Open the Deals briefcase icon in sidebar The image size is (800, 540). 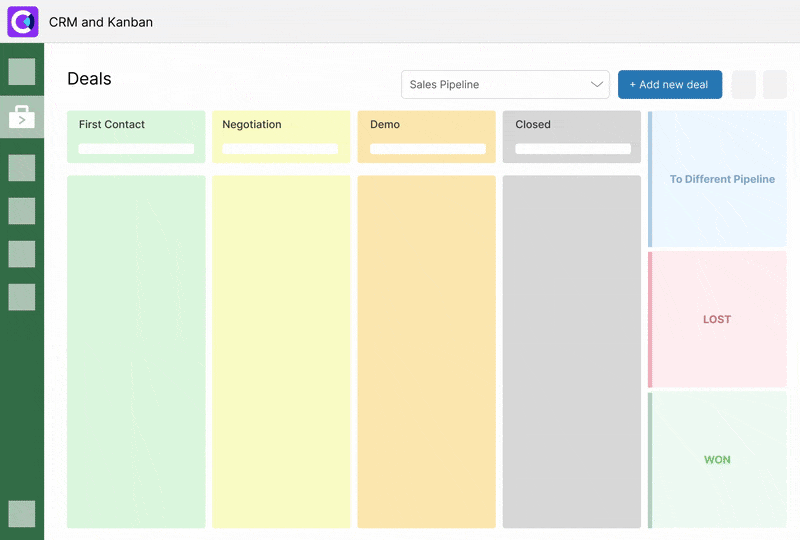point(22,117)
